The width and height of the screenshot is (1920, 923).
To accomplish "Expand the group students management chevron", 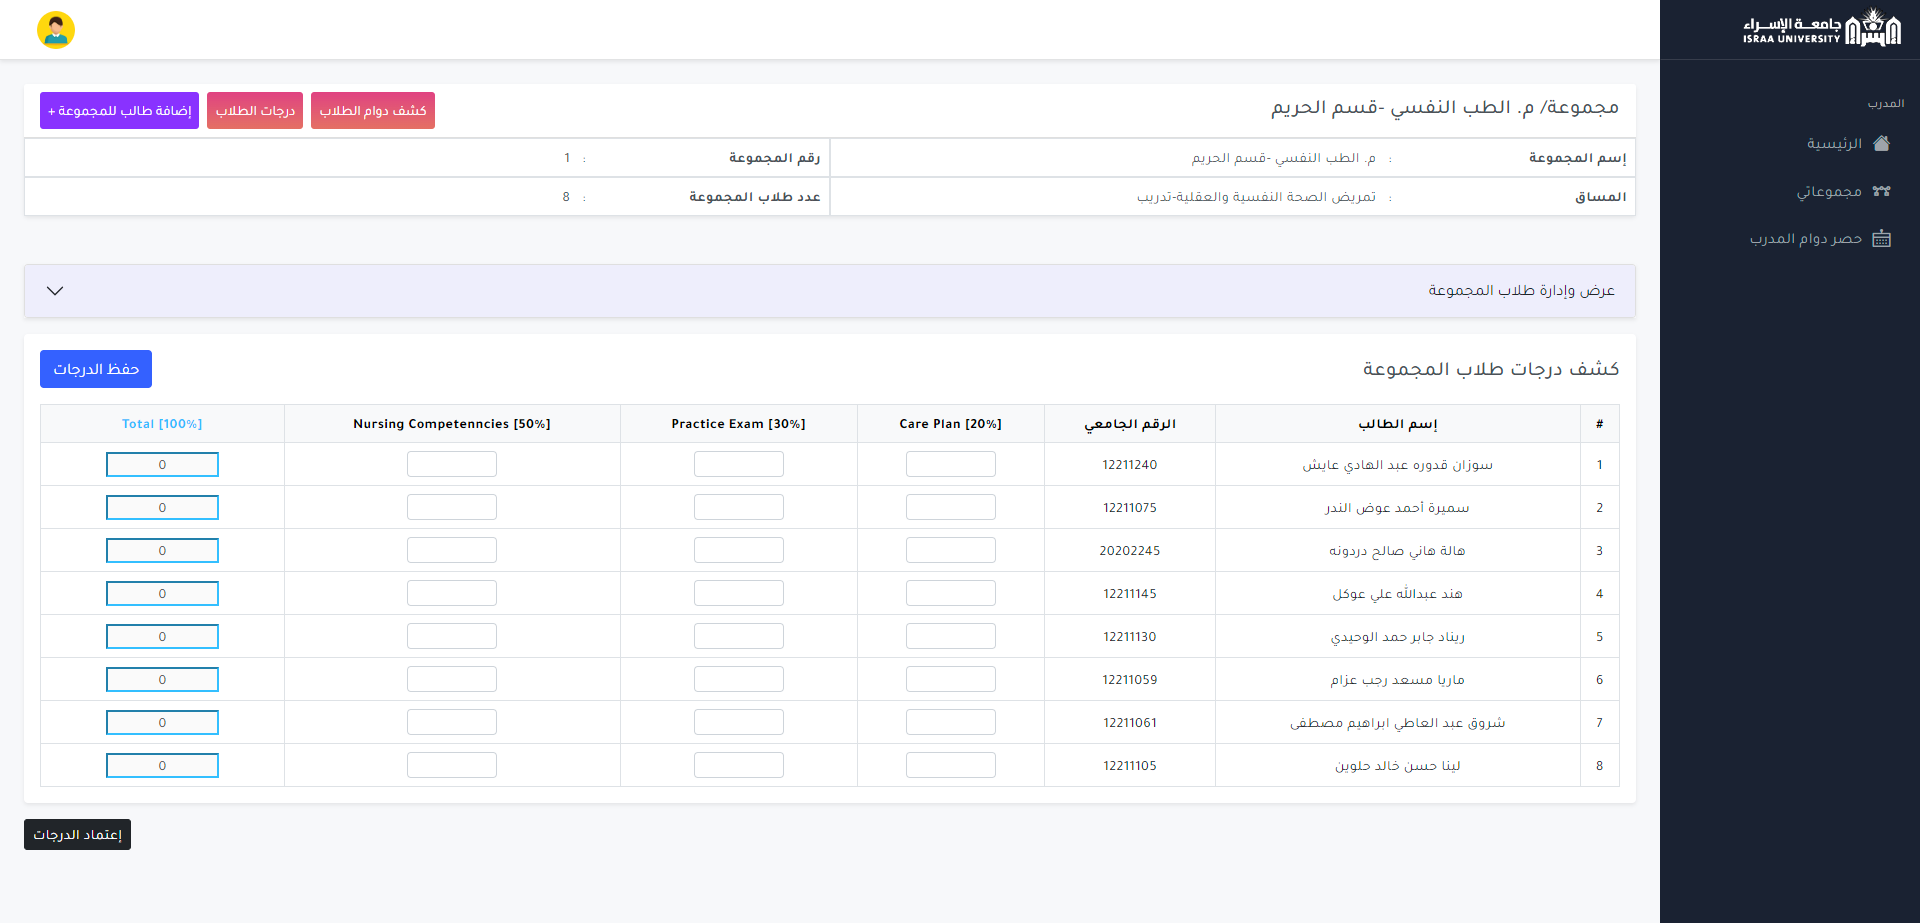I will pos(55,291).
